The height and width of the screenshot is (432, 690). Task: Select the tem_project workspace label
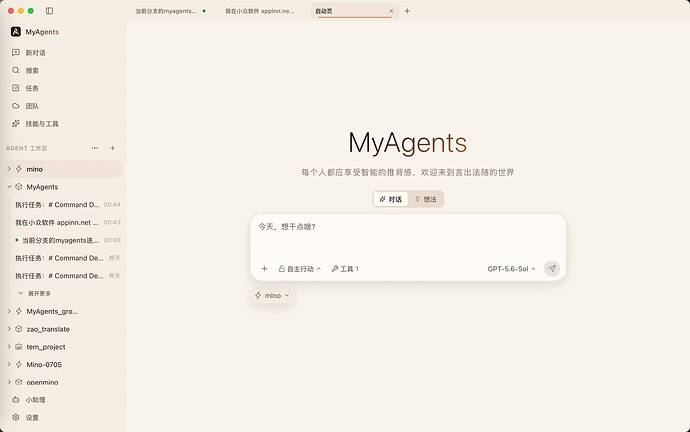[x=46, y=347]
